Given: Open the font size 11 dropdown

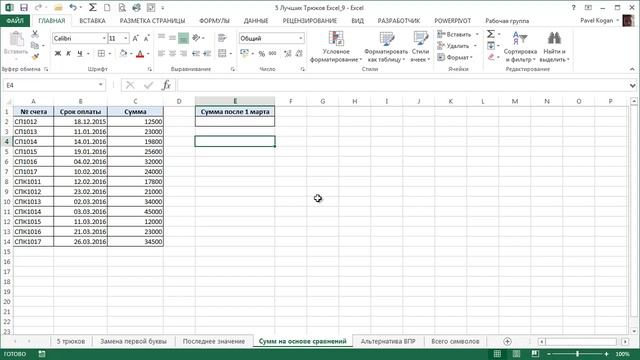Looking at the screenshot, I should click(x=126, y=38).
